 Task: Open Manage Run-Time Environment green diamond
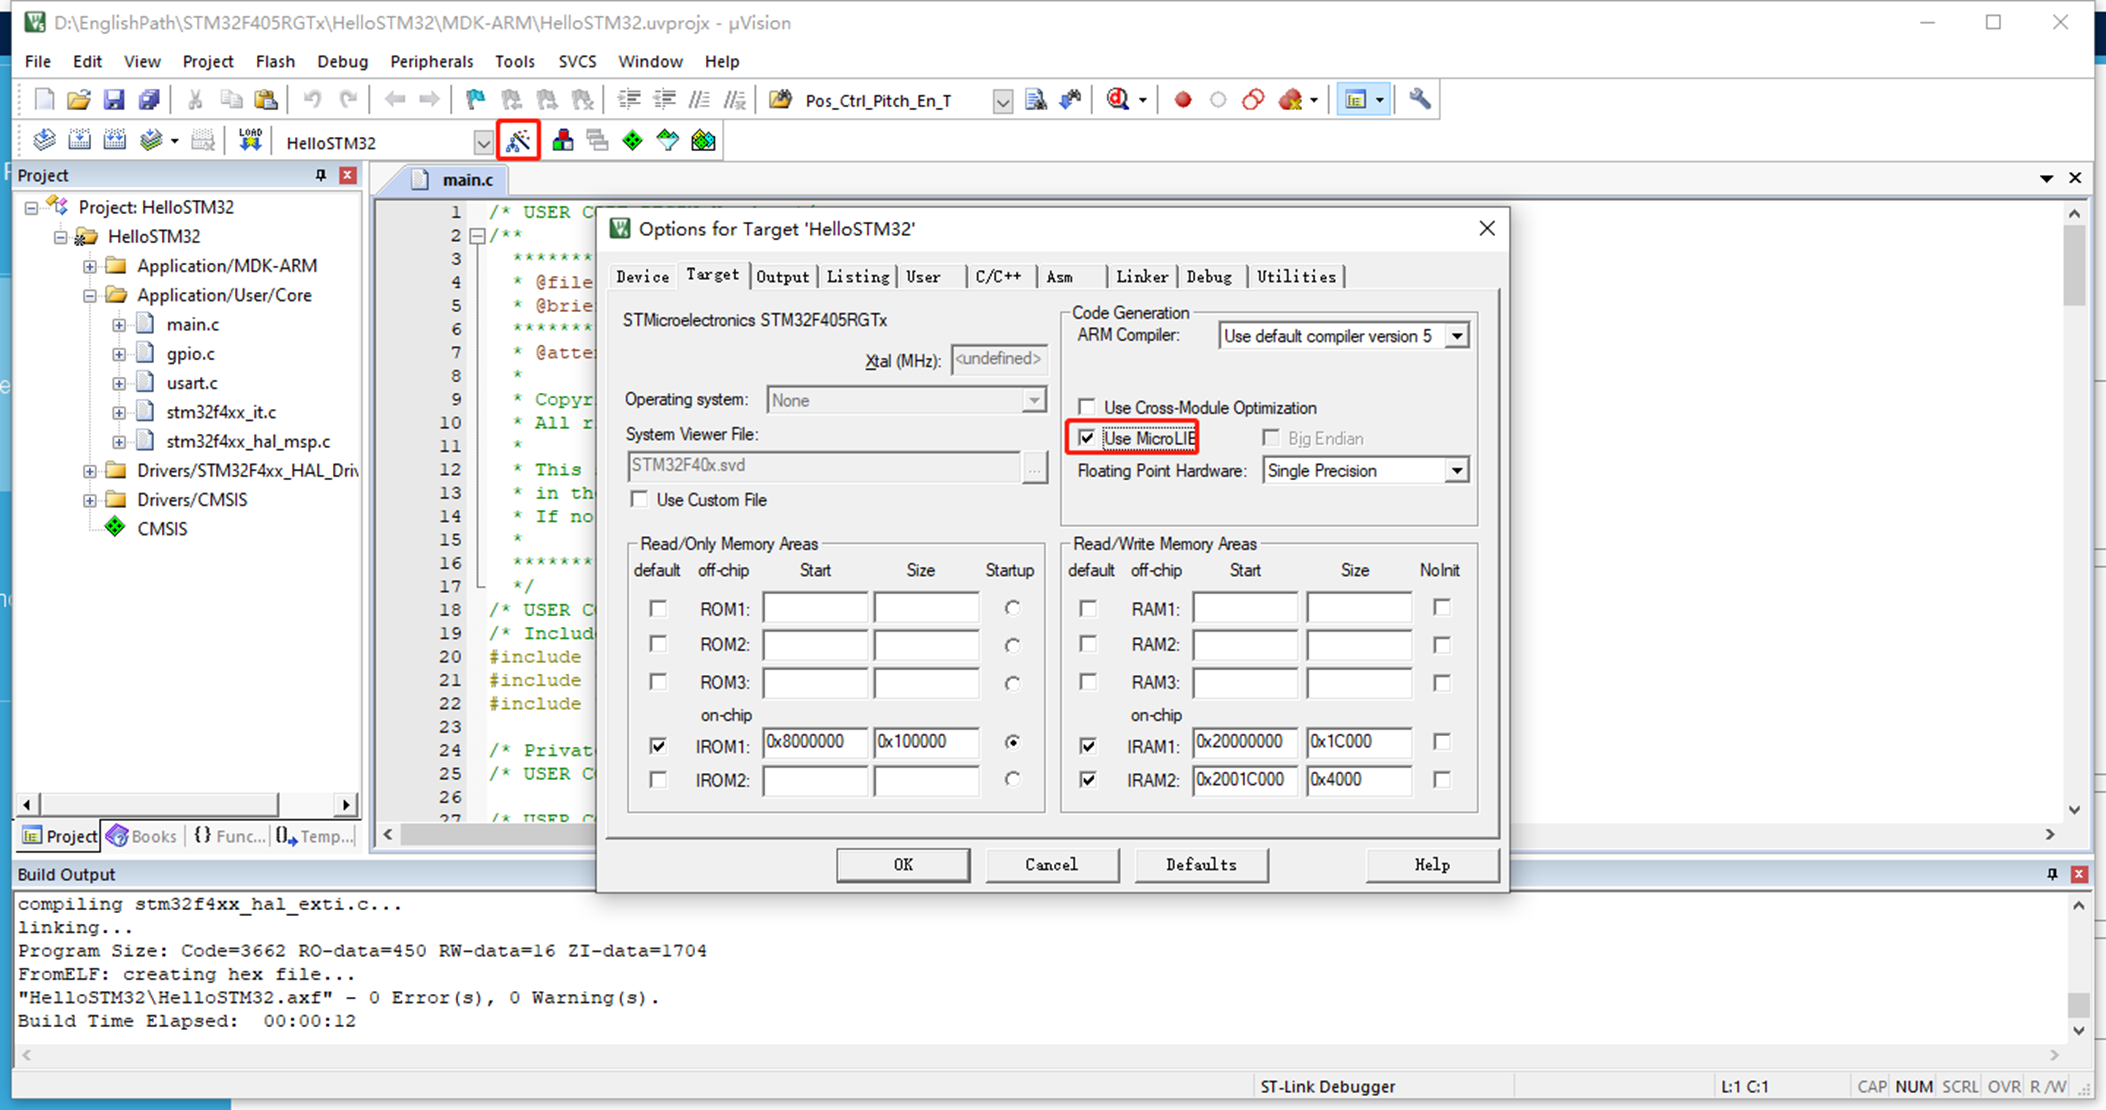[x=632, y=141]
